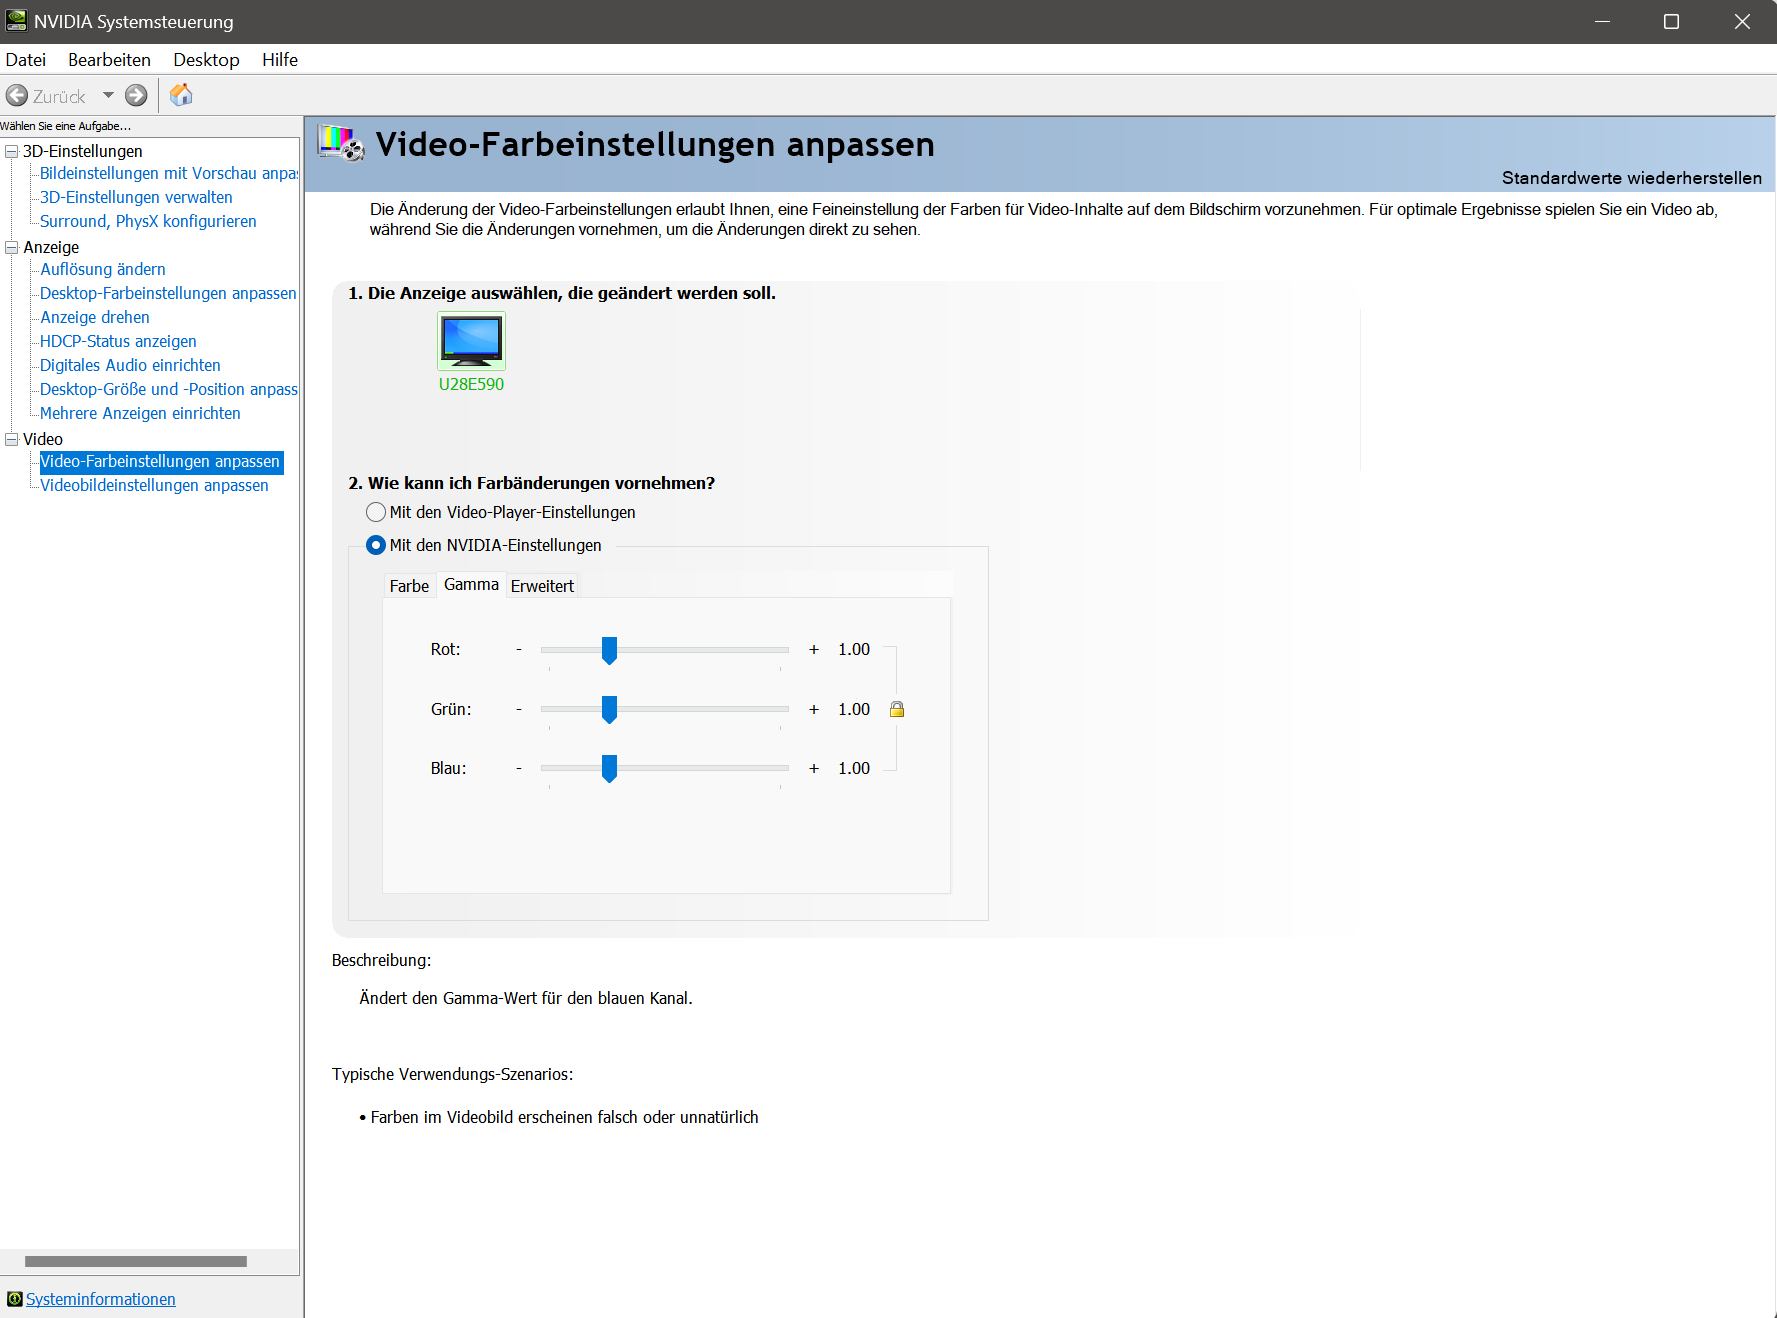Increase Rot gamma with plus sign
The height and width of the screenshot is (1318, 1777).
(814, 650)
